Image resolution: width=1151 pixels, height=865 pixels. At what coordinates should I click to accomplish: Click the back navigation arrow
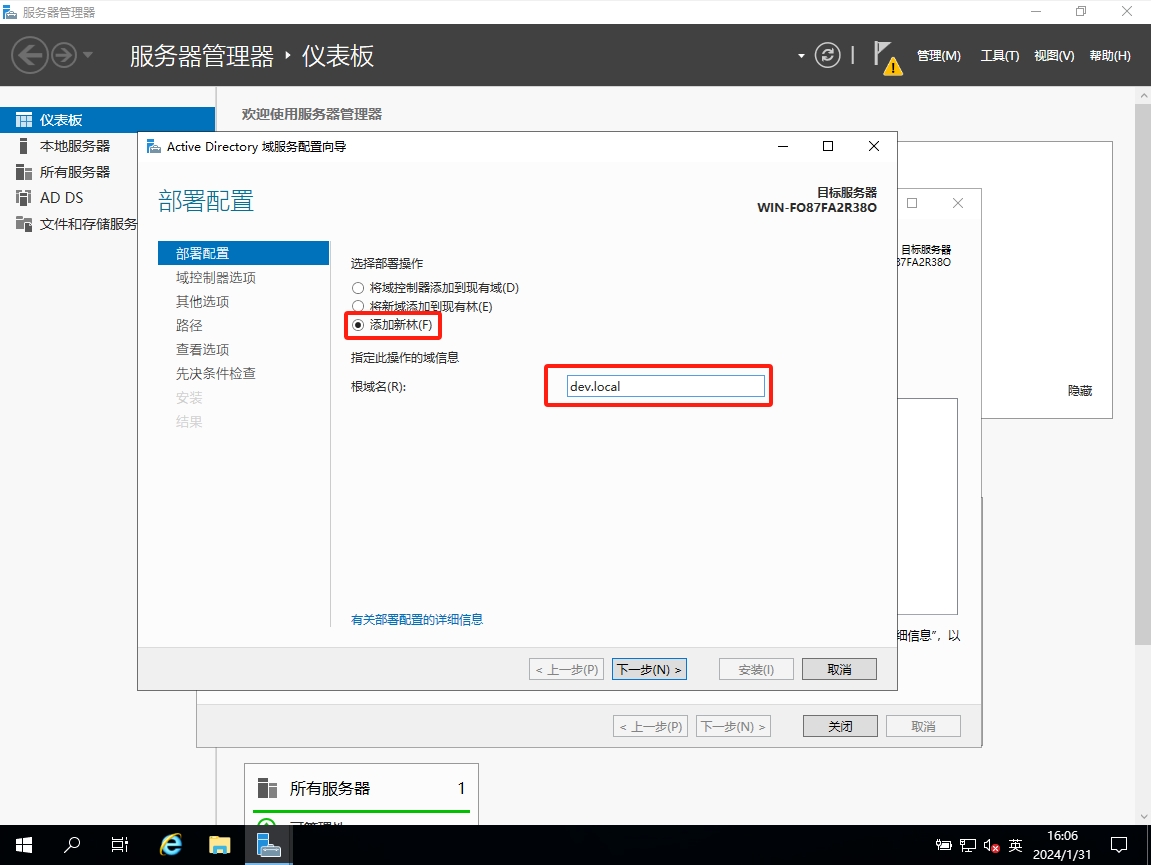[x=30, y=55]
